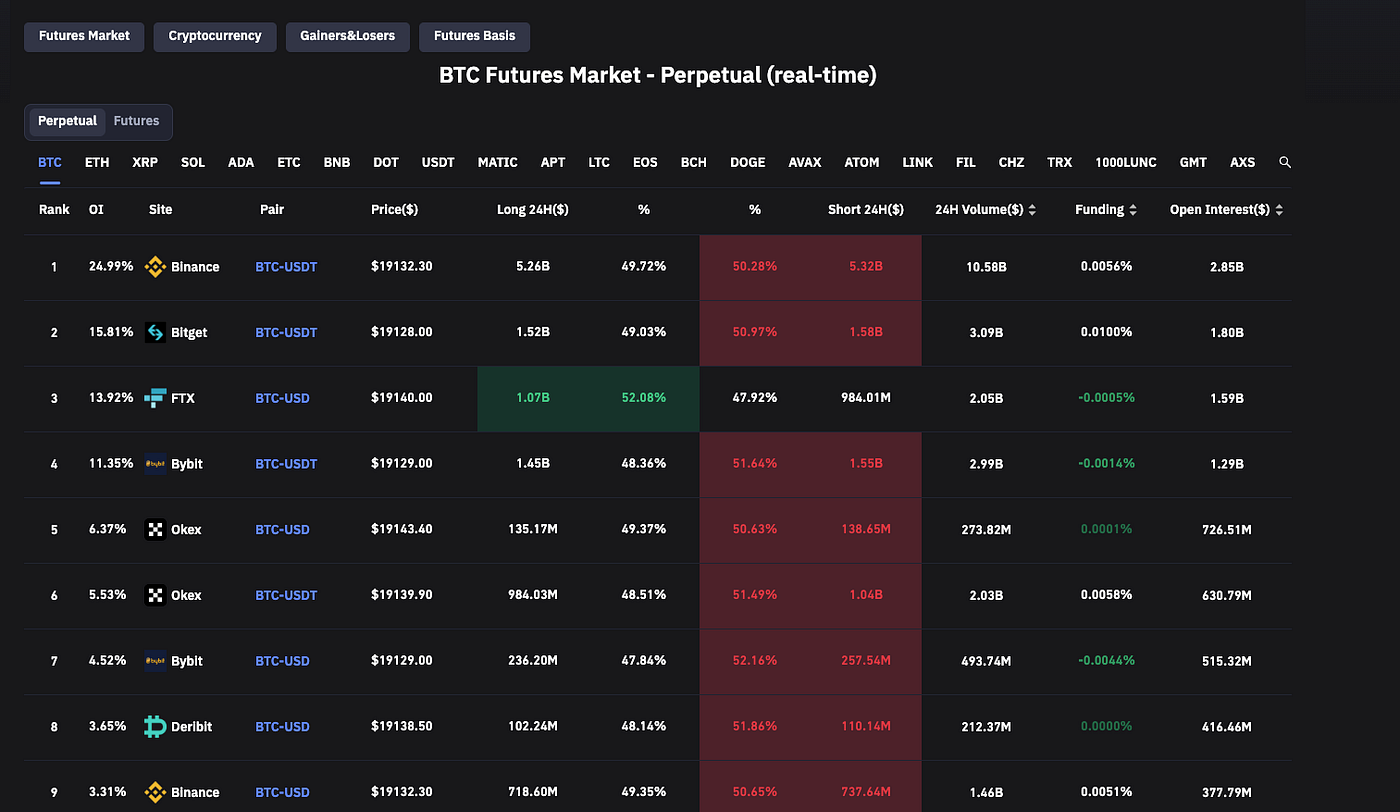Open BTC-USDT pair link in Binance rank 1 row

coord(286,267)
